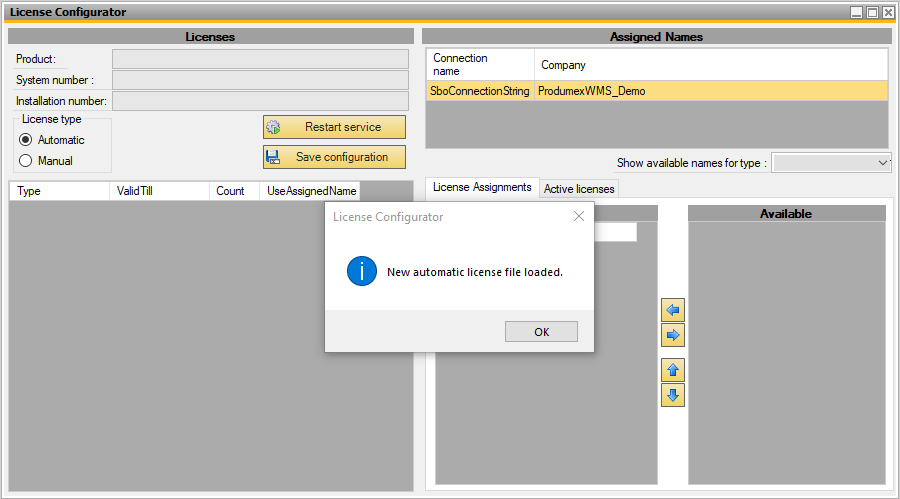Click the Type column header
This screenshot has width=900, height=499.
pos(58,191)
